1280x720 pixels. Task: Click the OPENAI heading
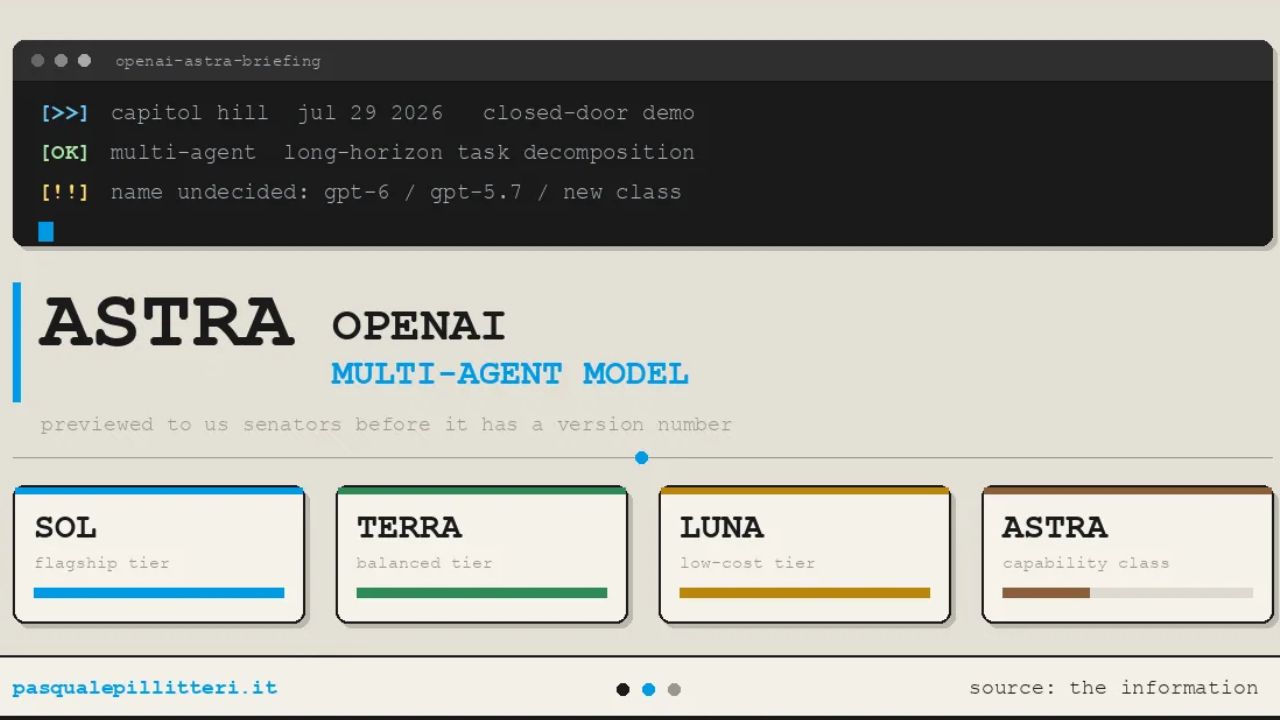[x=419, y=326]
